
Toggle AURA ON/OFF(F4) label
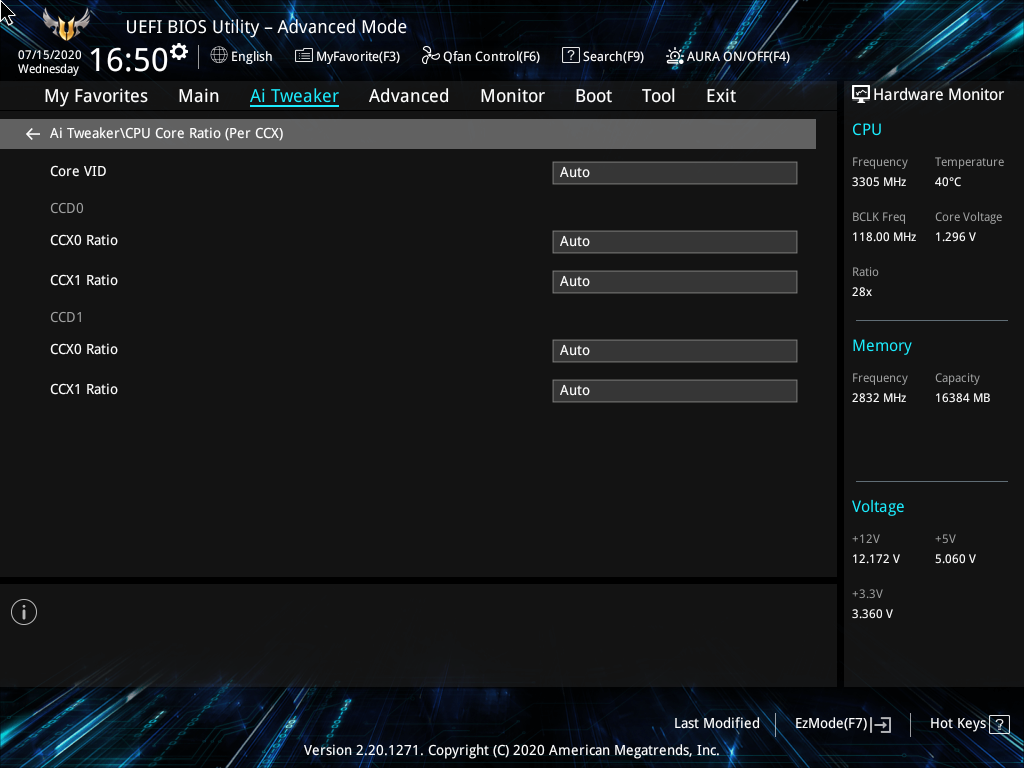coord(738,57)
